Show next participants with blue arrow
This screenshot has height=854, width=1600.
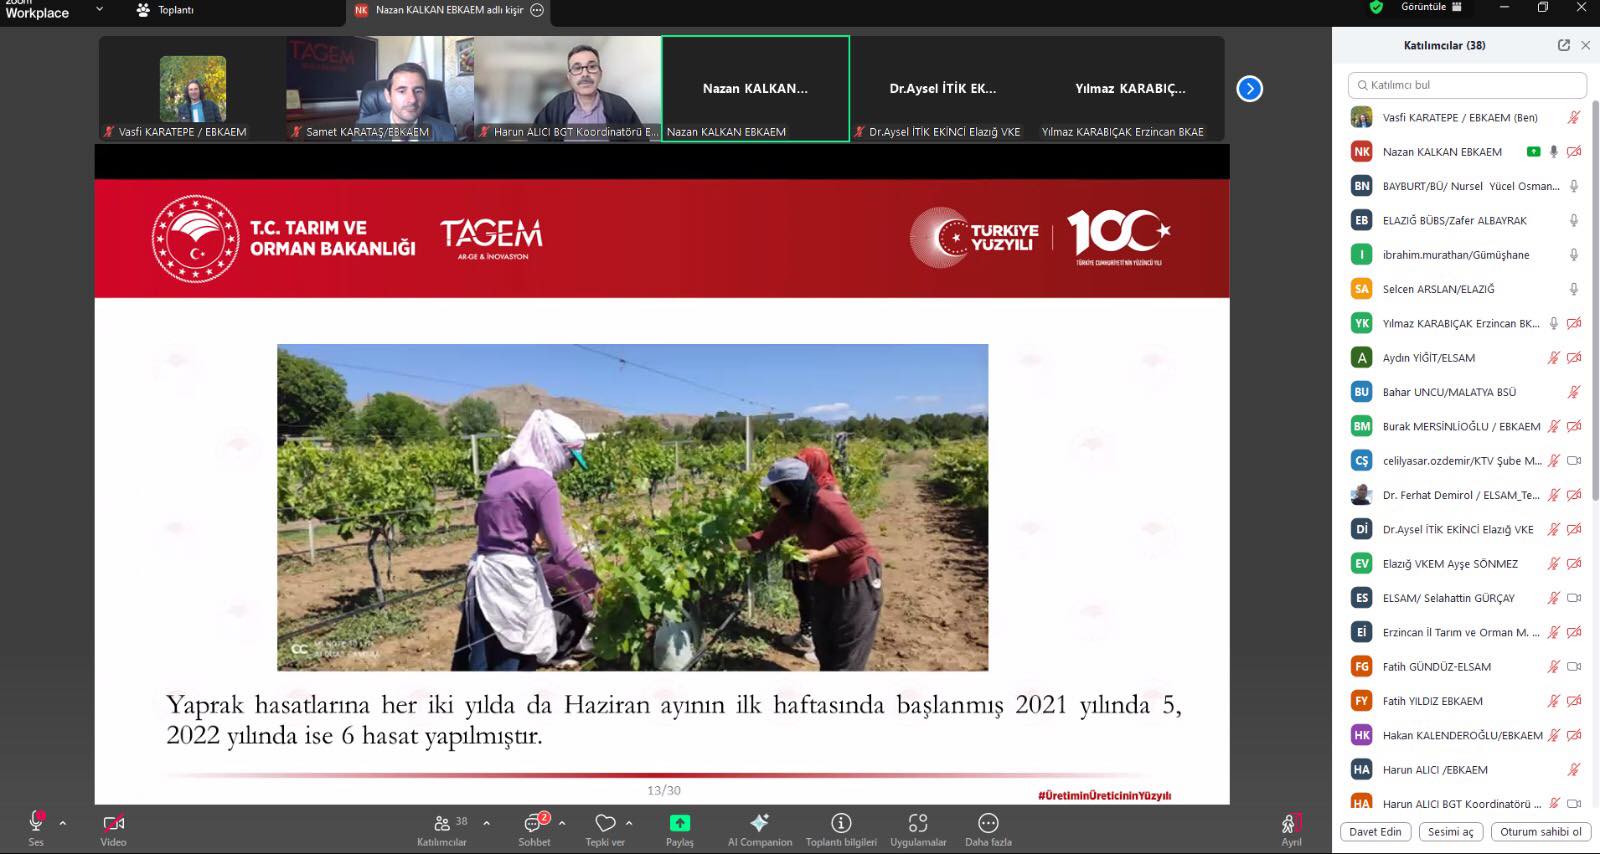tap(1249, 89)
